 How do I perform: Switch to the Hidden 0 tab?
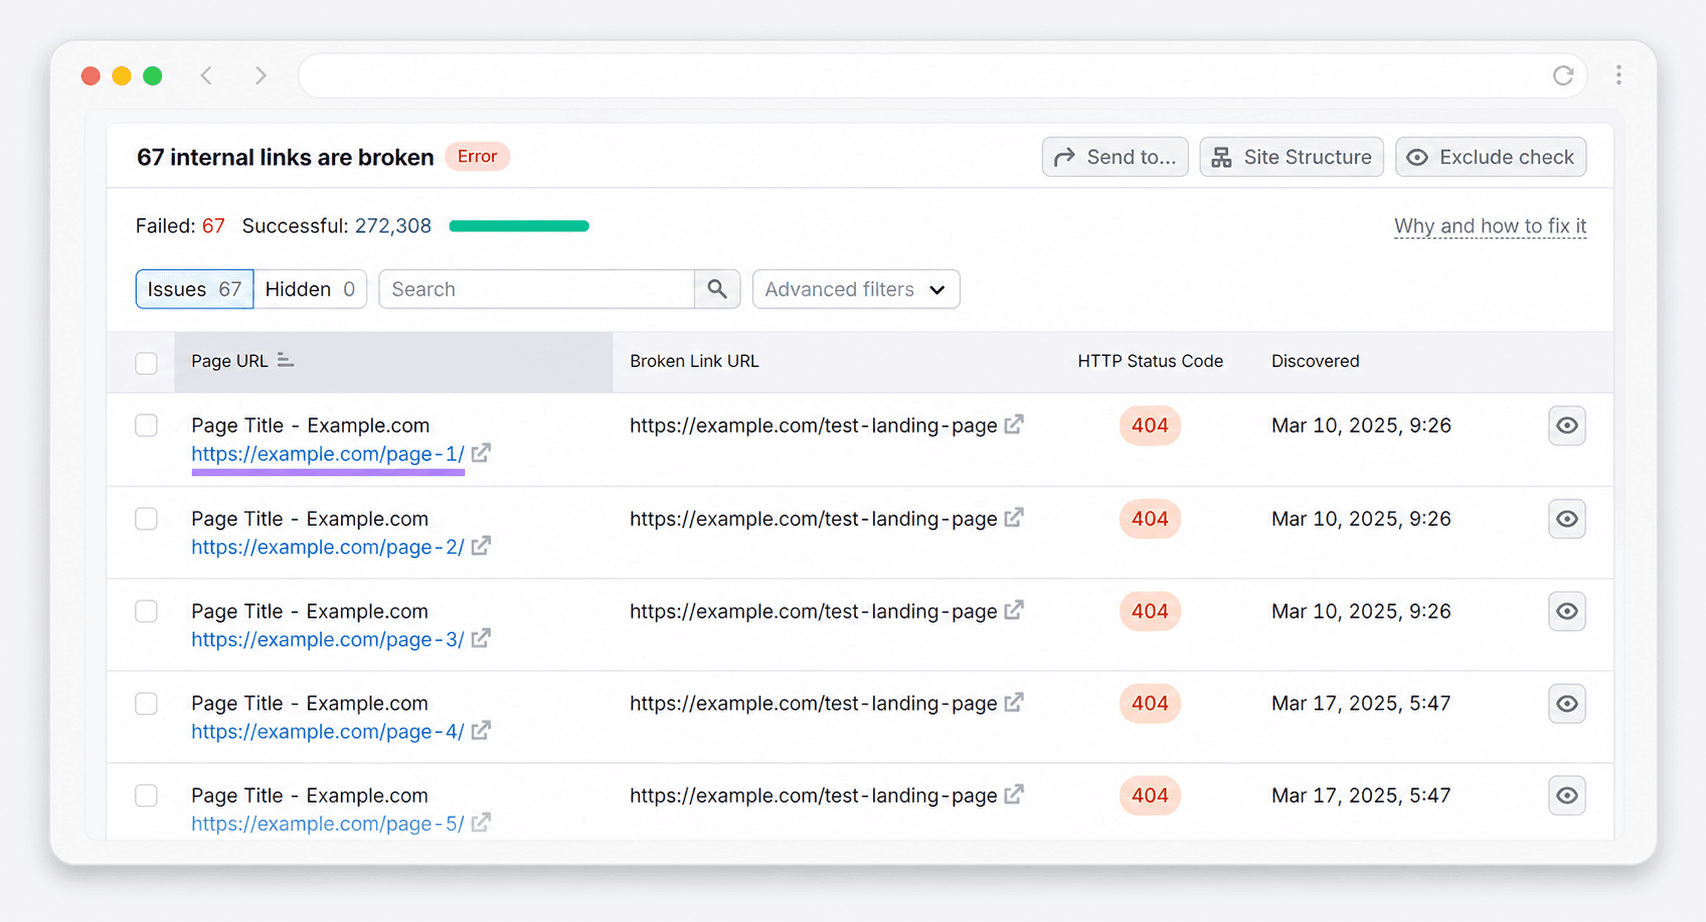click(x=310, y=289)
